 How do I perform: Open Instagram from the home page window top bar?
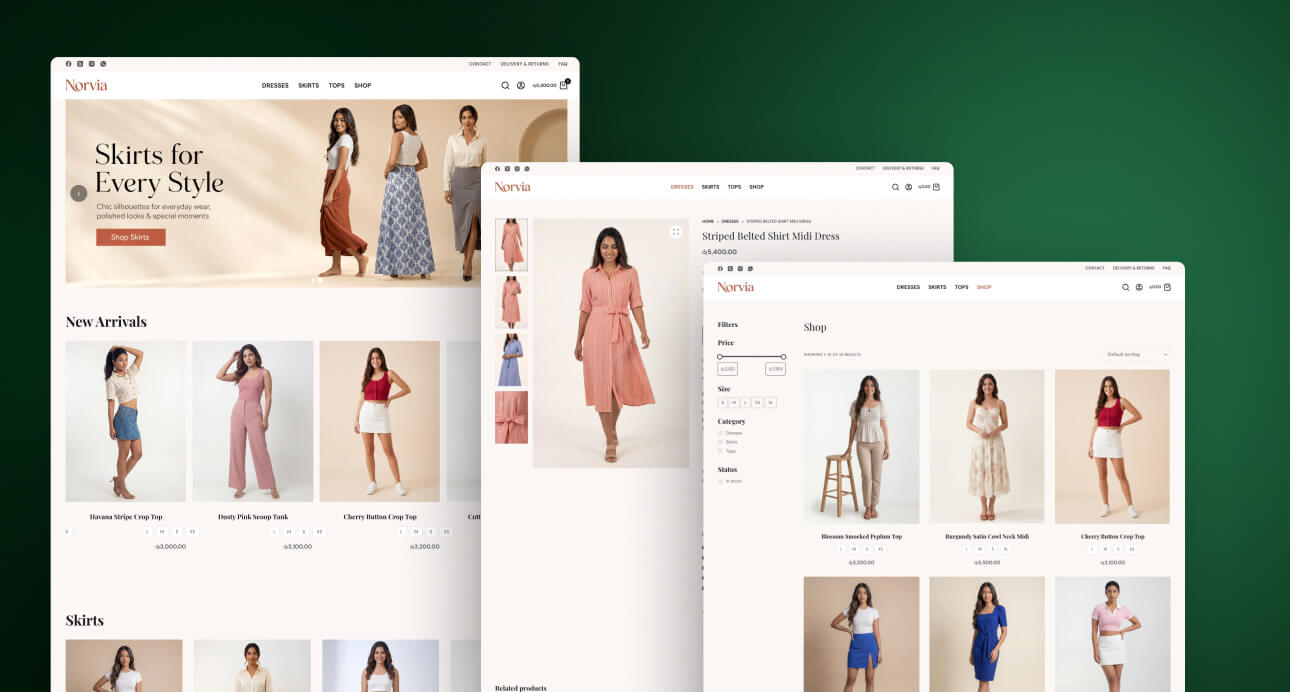tap(92, 64)
